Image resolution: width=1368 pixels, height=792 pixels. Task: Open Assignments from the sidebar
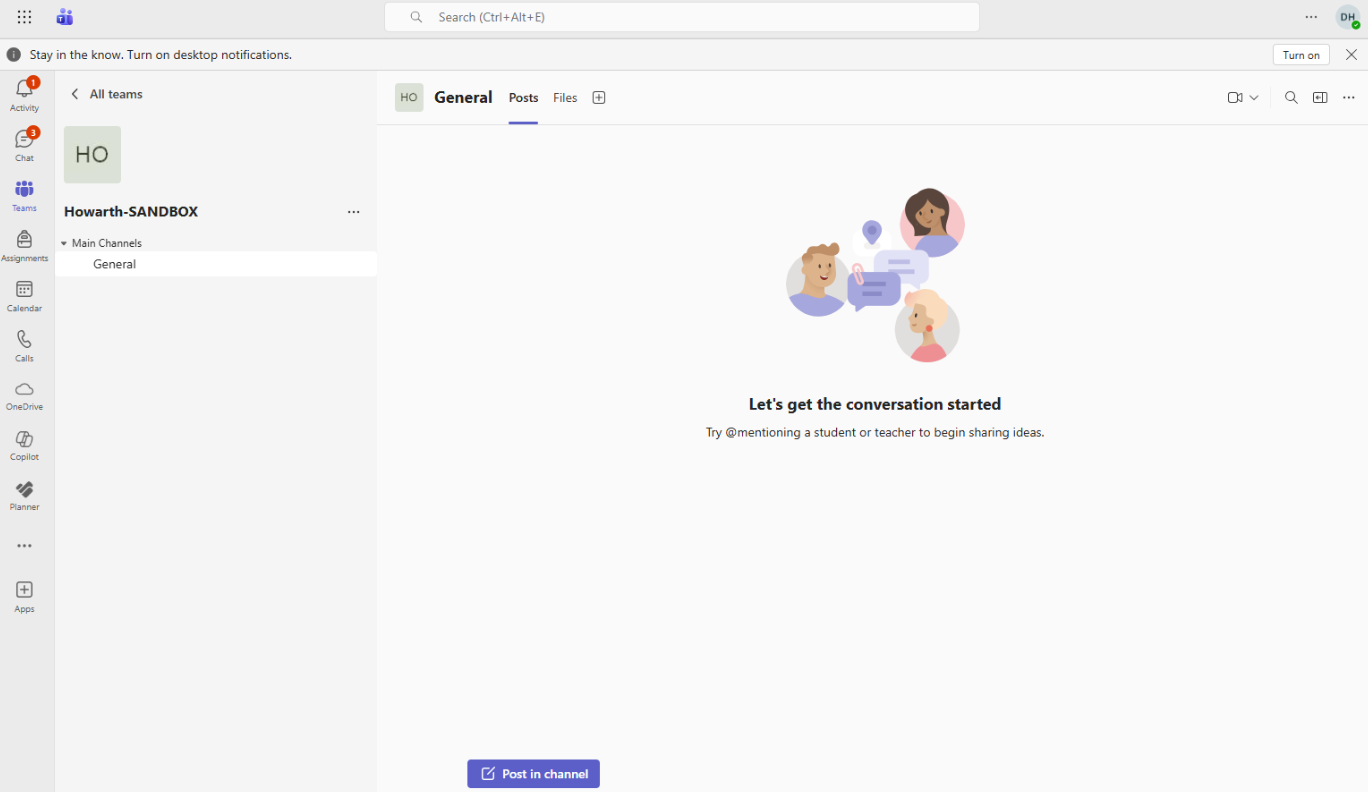pos(24,245)
